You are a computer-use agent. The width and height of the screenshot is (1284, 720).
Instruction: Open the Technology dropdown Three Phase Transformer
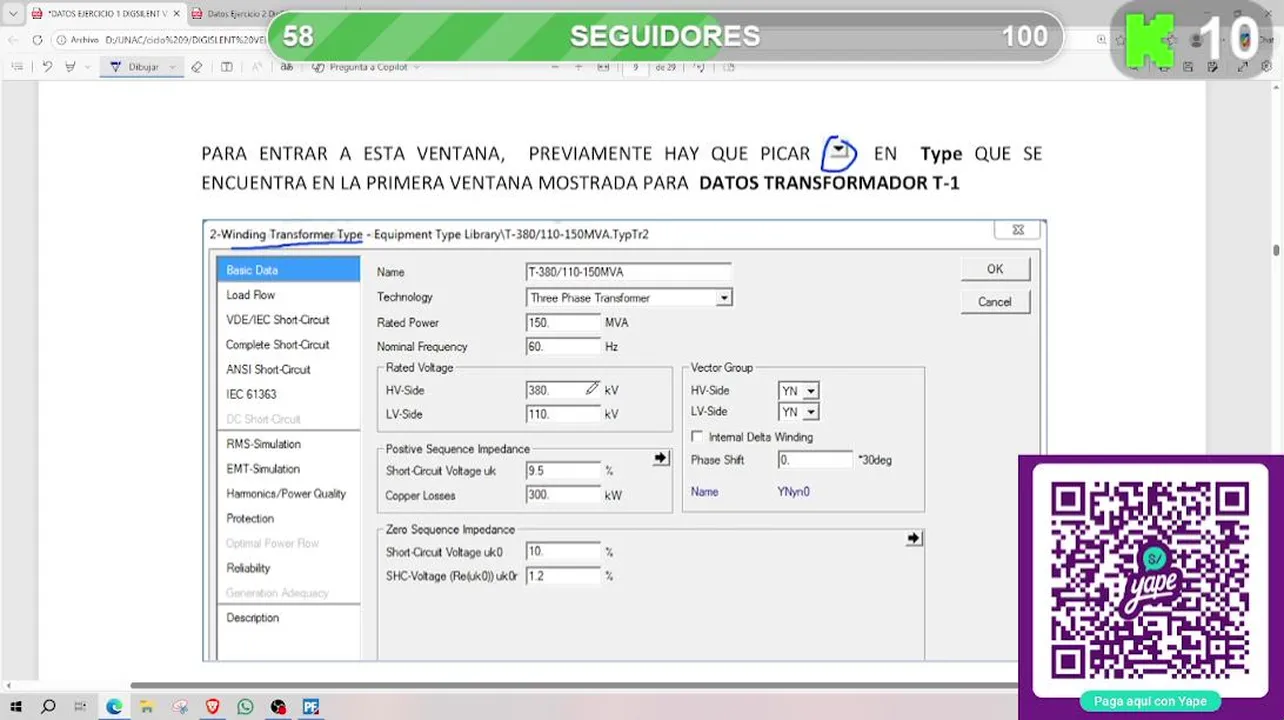(x=629, y=298)
